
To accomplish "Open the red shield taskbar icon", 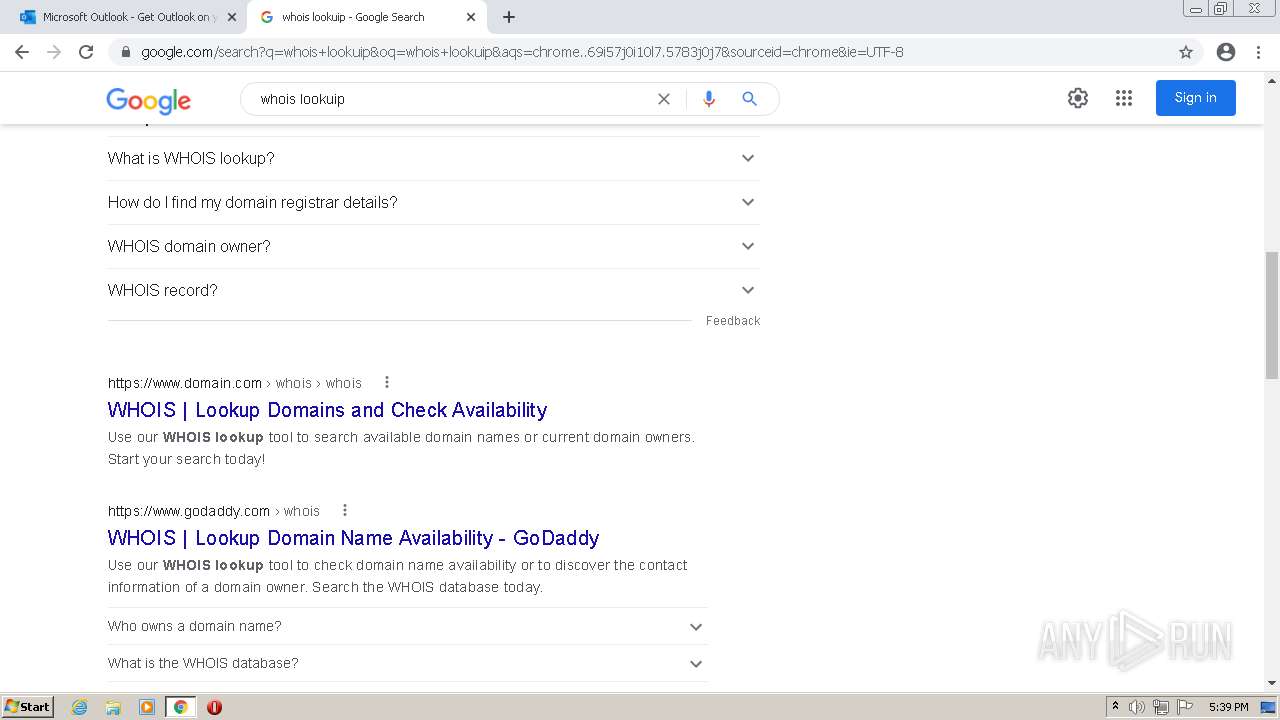I will click(214, 707).
